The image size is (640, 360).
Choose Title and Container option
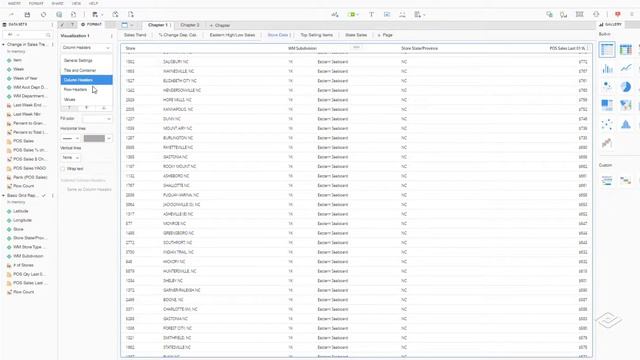(x=87, y=70)
